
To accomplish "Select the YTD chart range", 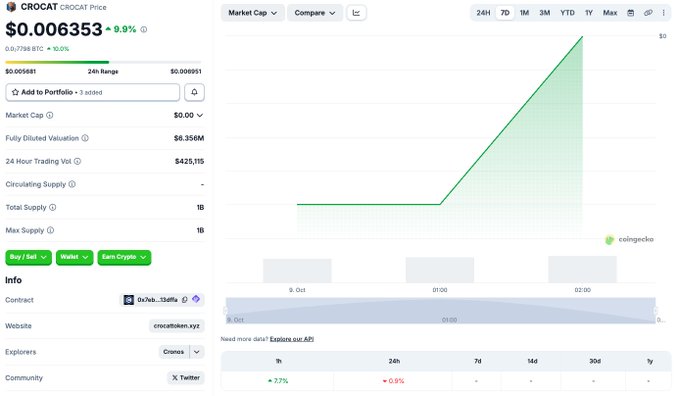I will (x=567, y=13).
